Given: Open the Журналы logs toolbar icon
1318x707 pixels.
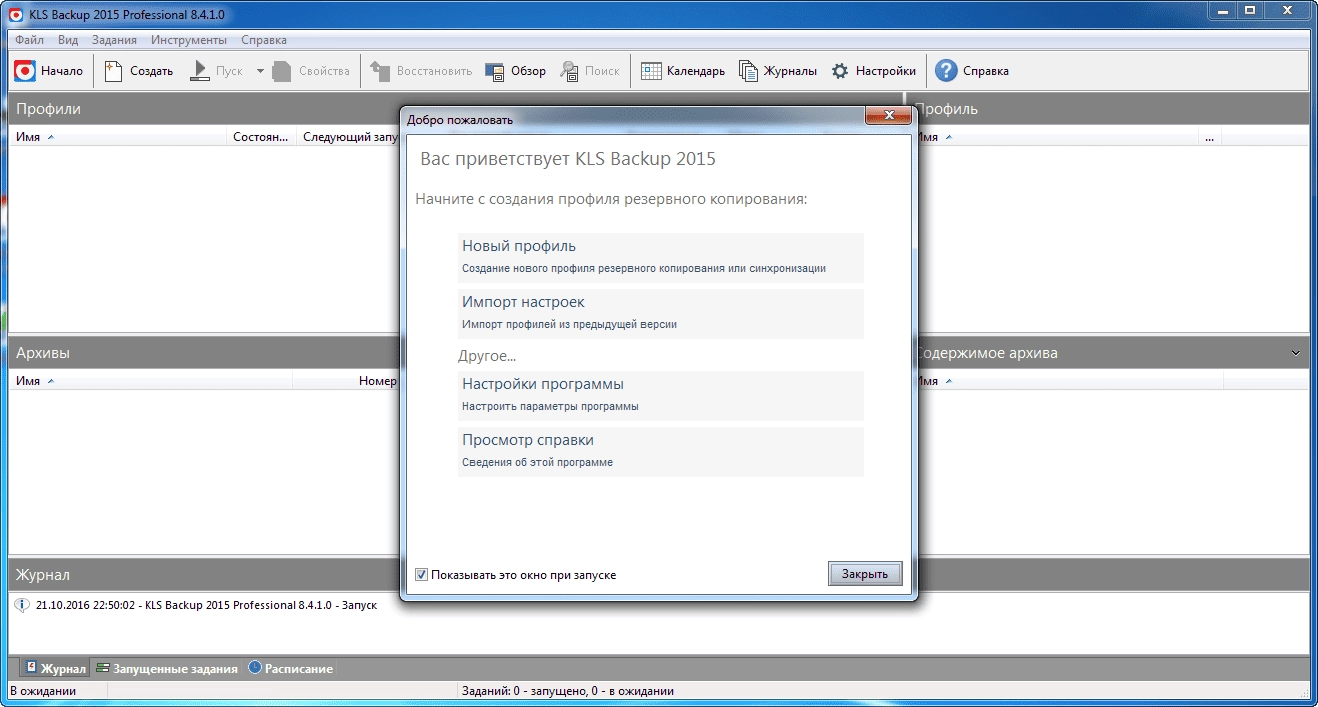Looking at the screenshot, I should coord(748,71).
